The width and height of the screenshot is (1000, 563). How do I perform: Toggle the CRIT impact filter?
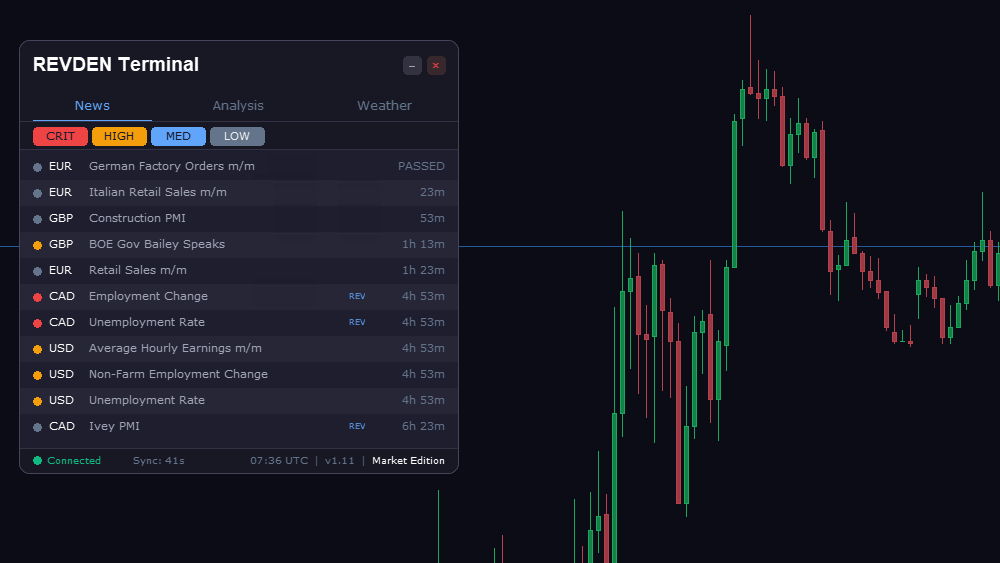coord(61,136)
